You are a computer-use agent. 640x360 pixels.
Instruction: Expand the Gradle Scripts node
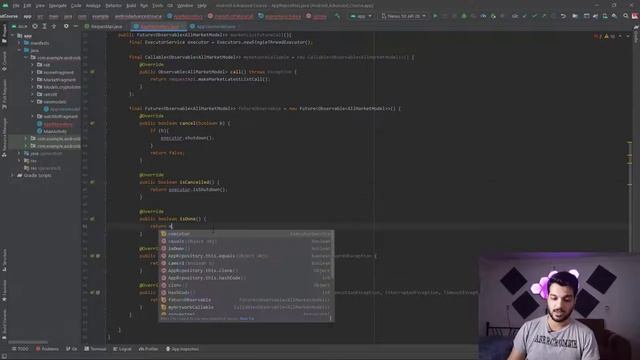click(x=13, y=176)
